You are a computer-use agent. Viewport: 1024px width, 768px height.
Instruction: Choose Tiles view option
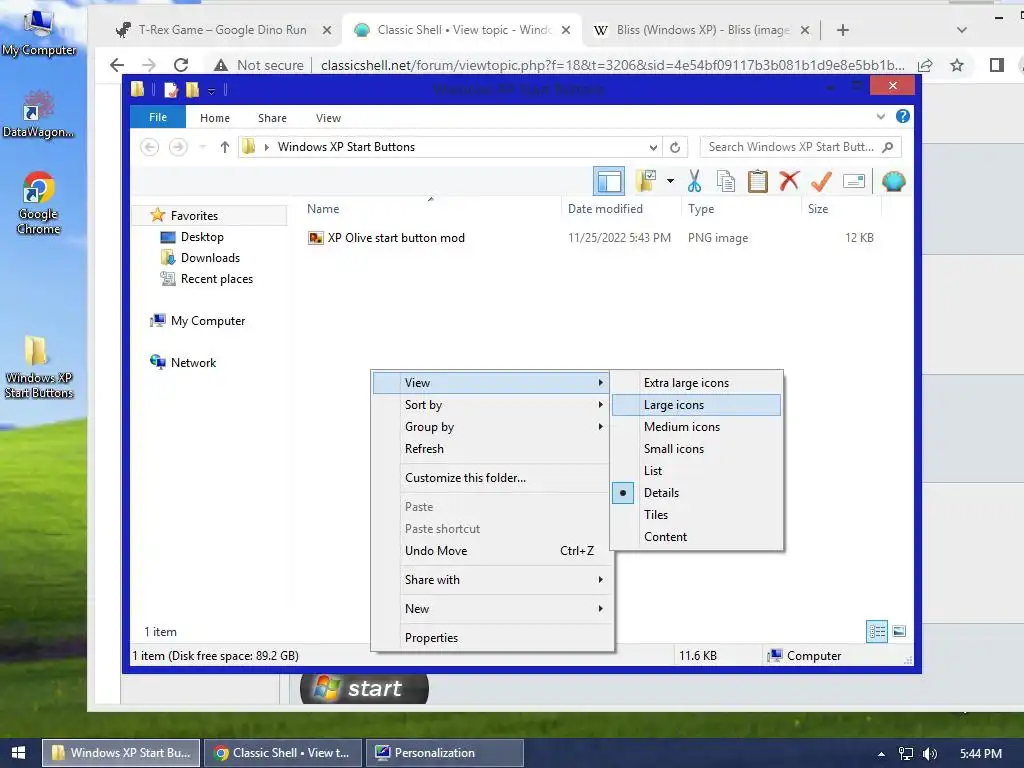(x=696, y=515)
